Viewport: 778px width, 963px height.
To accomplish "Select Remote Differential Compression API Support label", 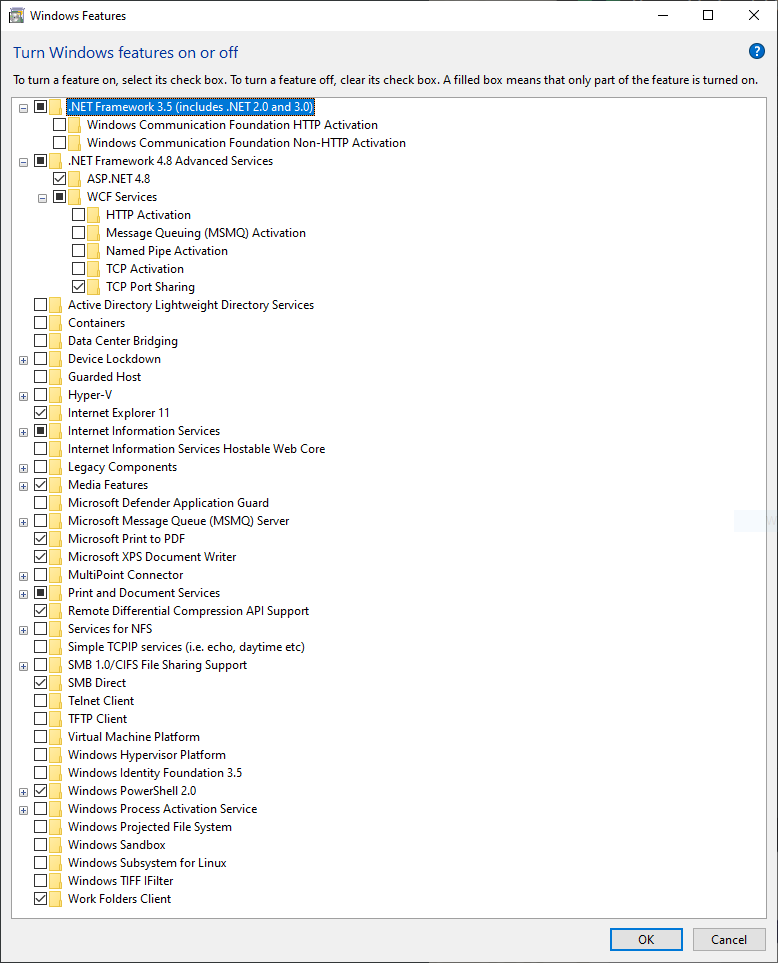I will pos(189,610).
